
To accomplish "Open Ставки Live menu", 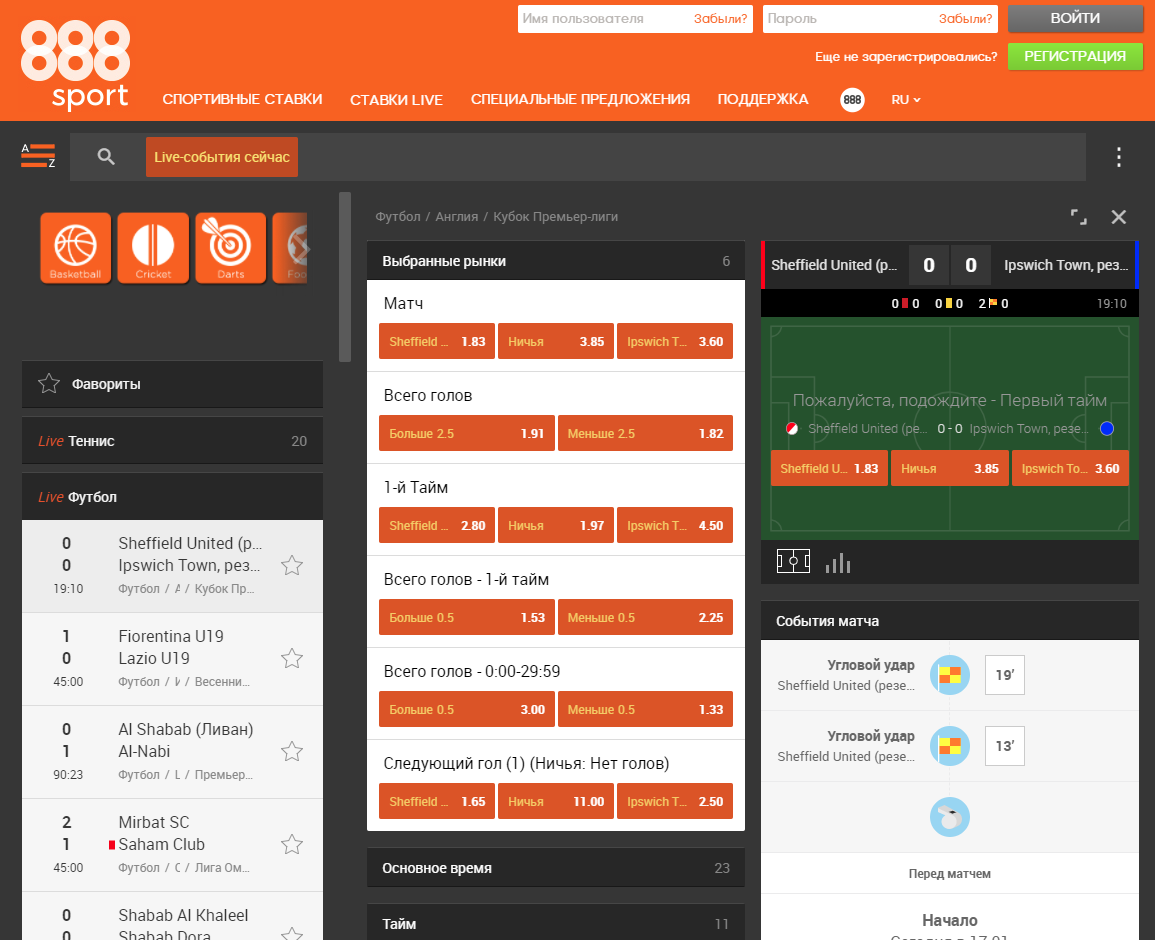I will [396, 99].
